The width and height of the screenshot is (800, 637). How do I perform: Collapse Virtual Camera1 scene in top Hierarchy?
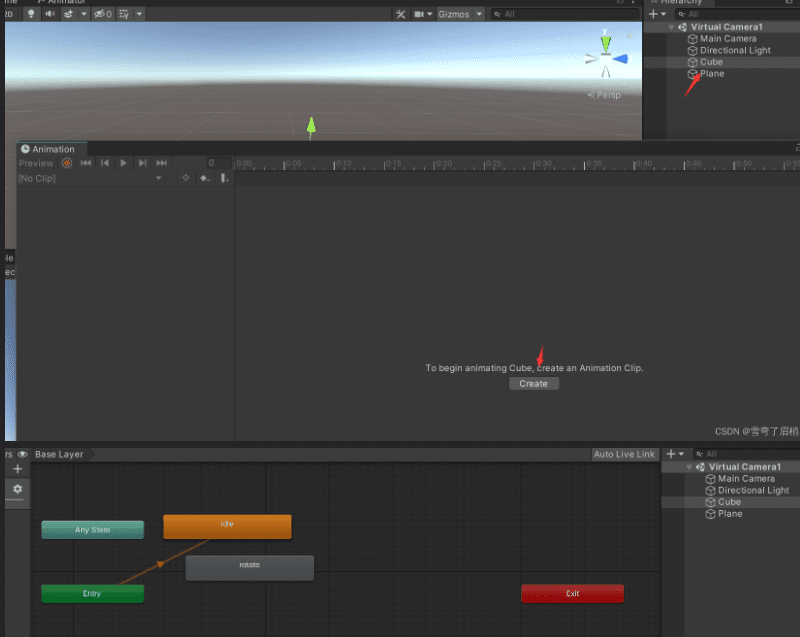click(672, 27)
